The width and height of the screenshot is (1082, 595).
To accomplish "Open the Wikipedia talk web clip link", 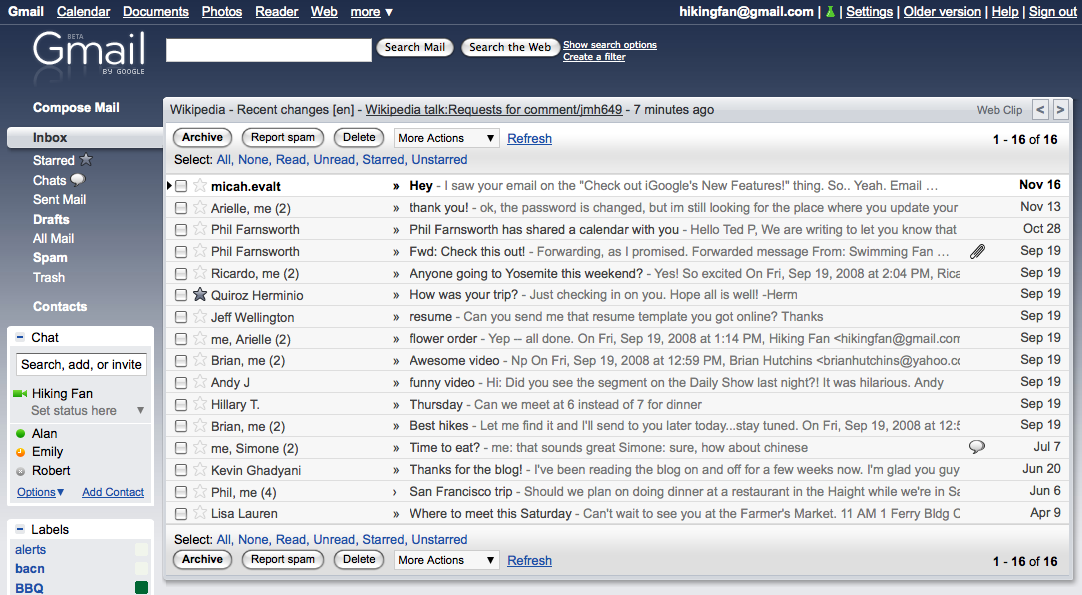I will [493, 110].
